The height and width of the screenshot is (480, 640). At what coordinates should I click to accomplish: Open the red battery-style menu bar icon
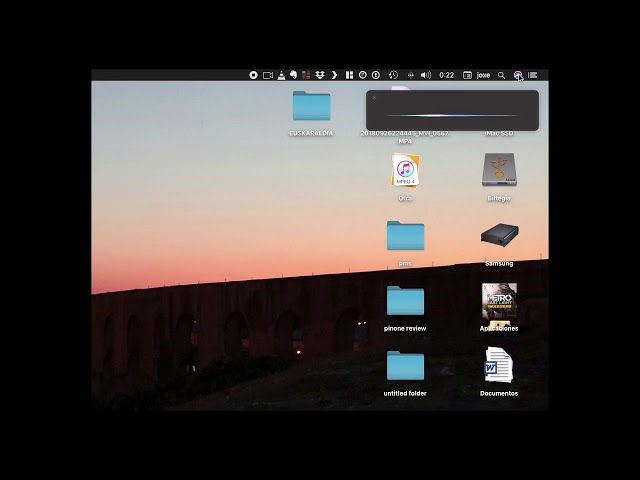306,75
